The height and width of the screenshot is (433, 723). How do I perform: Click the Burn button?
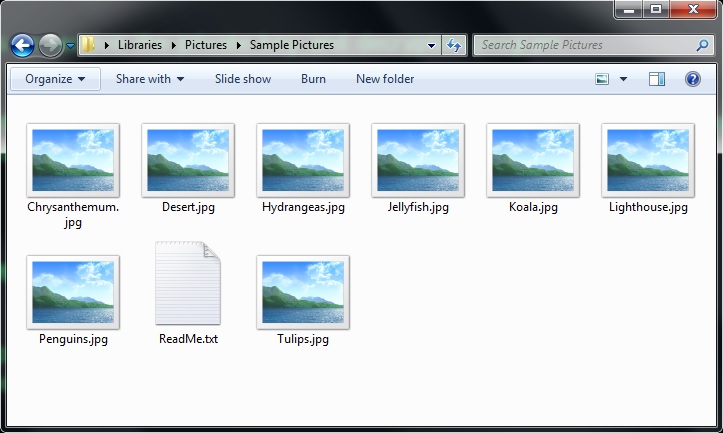pyautogui.click(x=314, y=79)
